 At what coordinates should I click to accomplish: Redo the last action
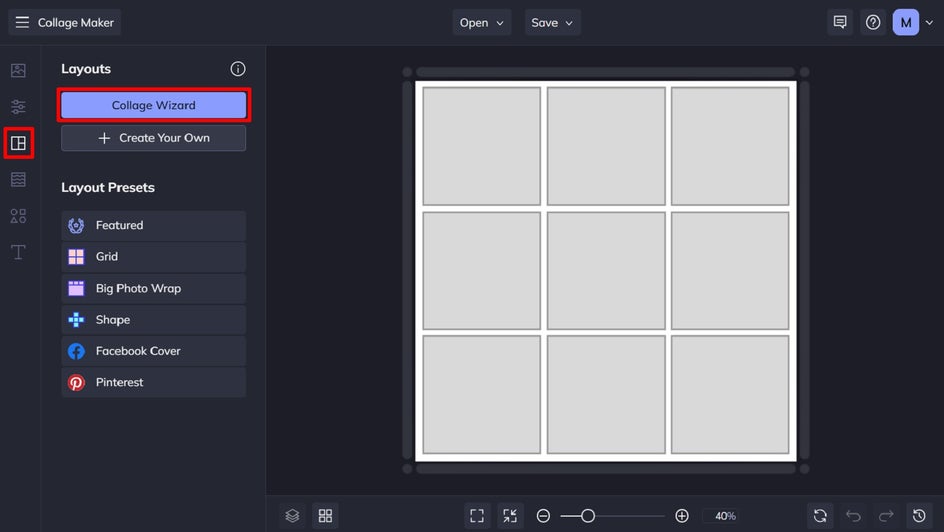pyautogui.click(x=886, y=516)
